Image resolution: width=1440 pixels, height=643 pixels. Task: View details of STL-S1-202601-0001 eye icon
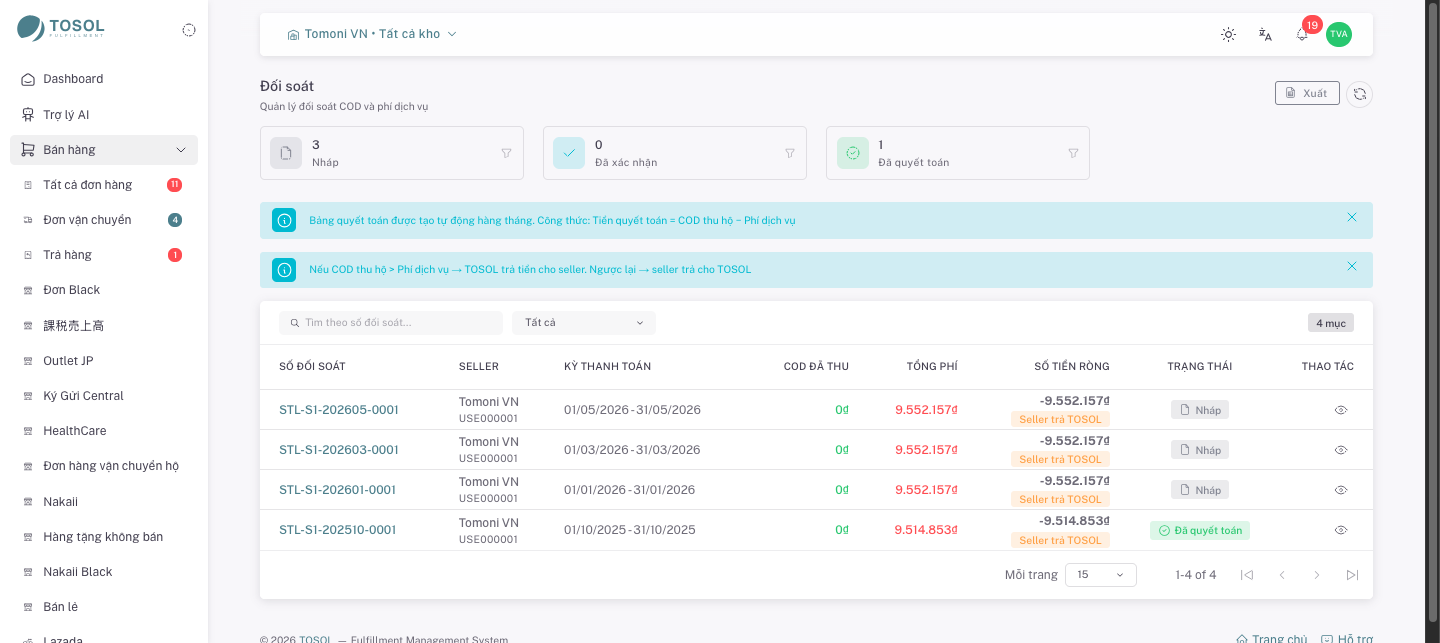(x=1341, y=490)
